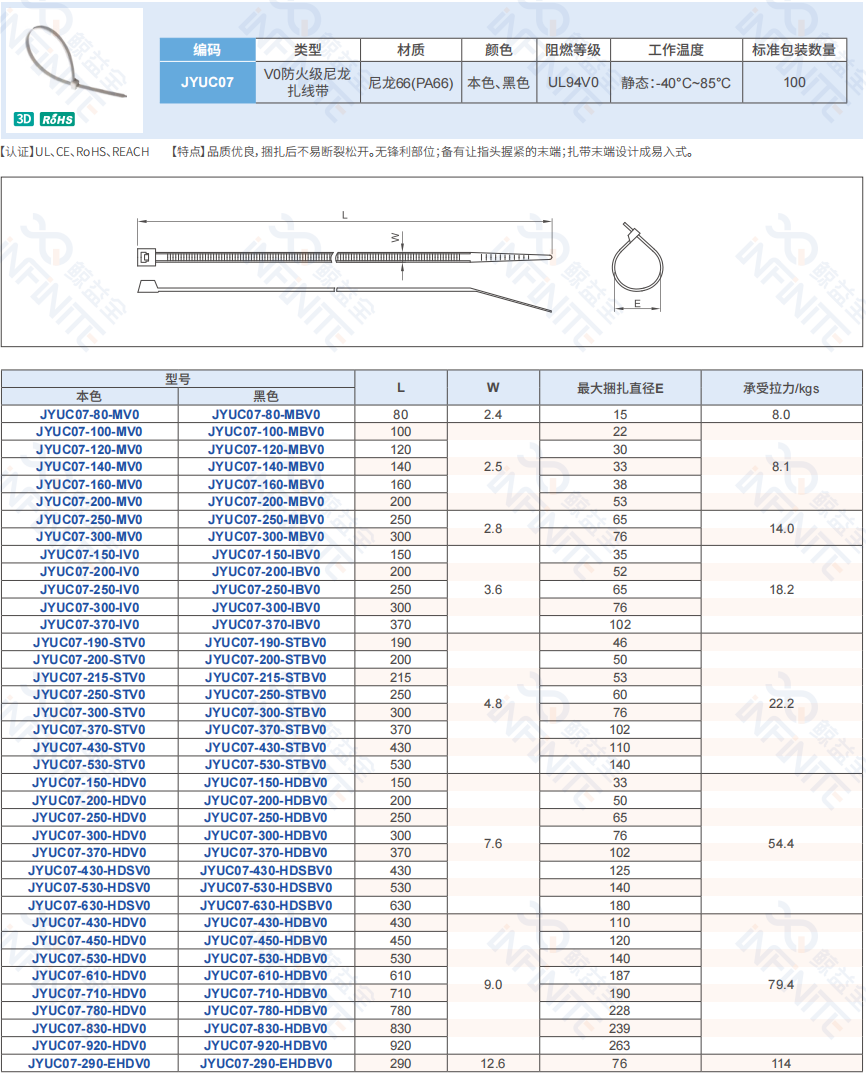The image size is (866, 1077).
Task: Click the 黑色 column sub-header
Action: pyautogui.click(x=266, y=396)
